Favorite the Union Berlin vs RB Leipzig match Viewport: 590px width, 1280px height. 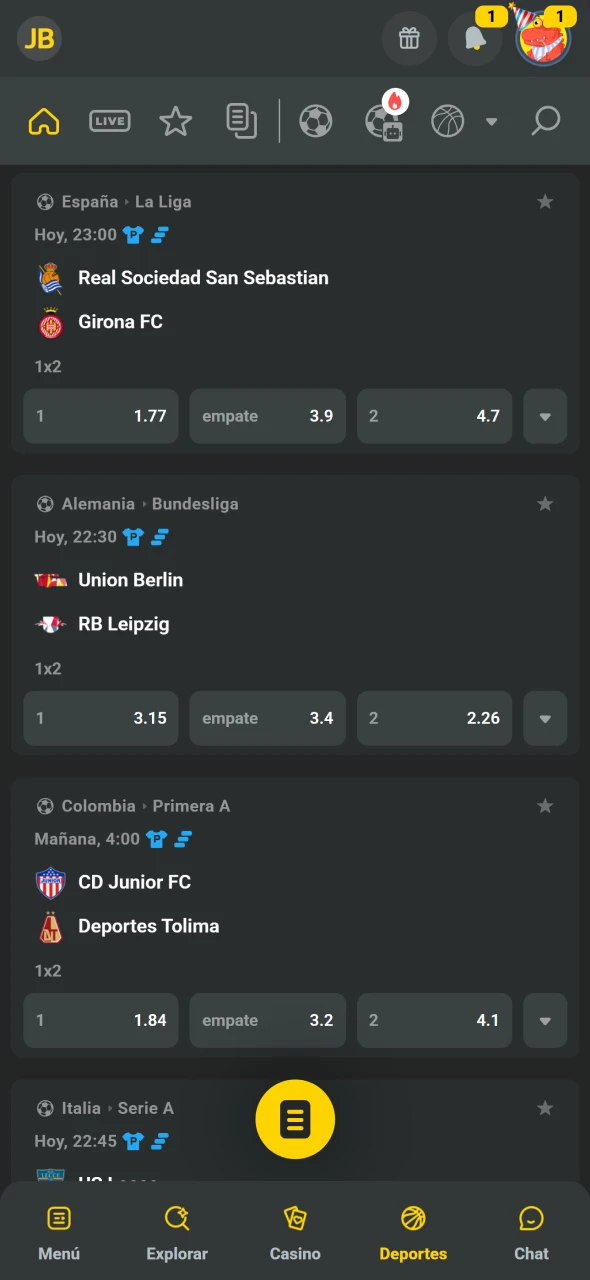pyautogui.click(x=545, y=503)
